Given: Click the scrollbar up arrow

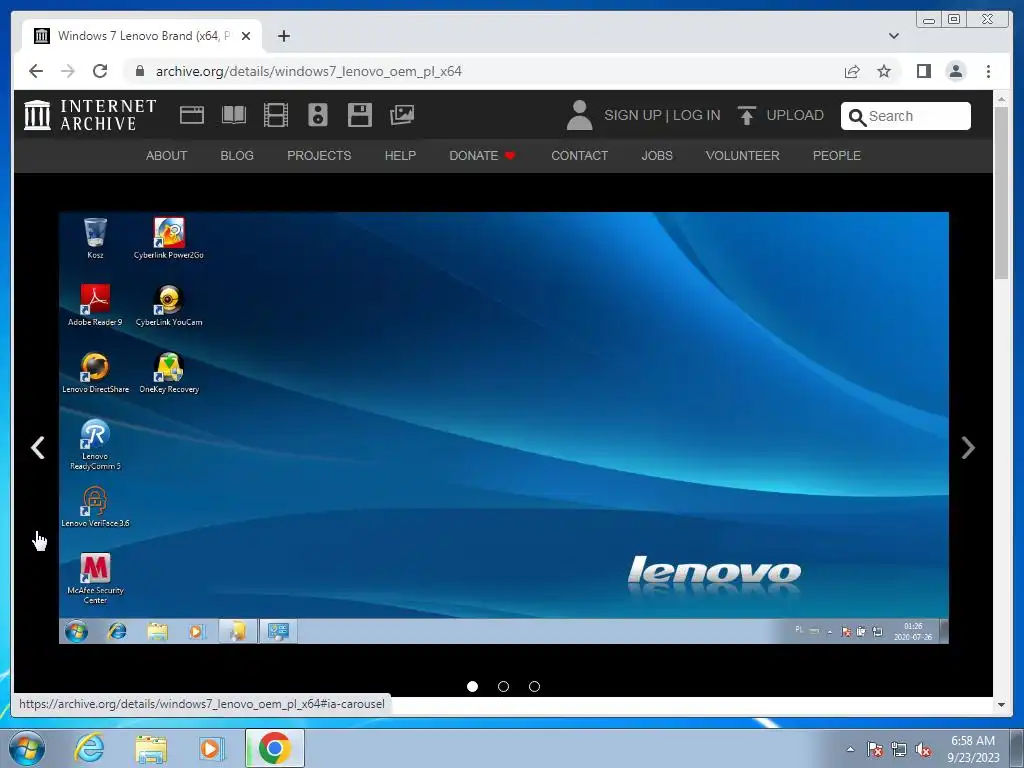Looking at the screenshot, I should 1001,99.
